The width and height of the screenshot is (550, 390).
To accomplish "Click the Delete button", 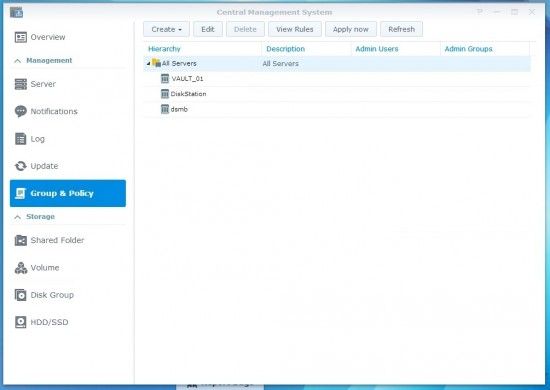I will pos(245,29).
